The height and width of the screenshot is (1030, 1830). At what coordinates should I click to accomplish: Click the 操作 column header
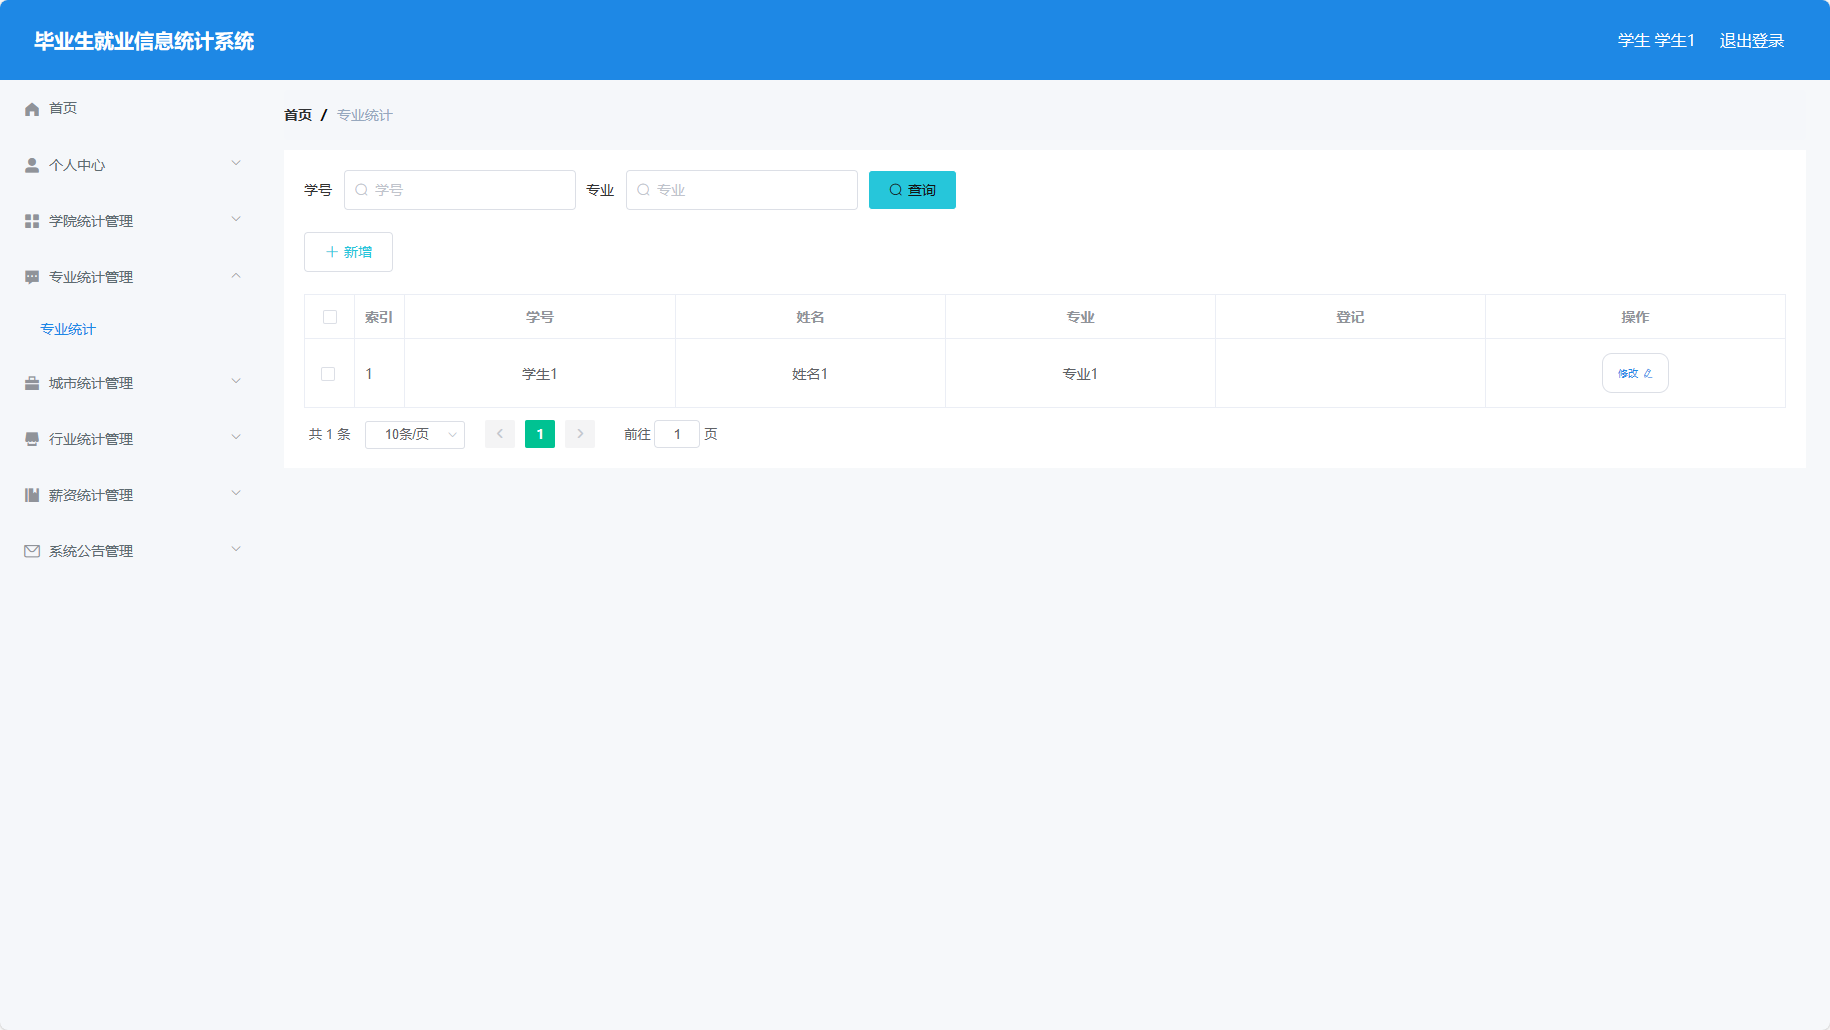pyautogui.click(x=1635, y=317)
